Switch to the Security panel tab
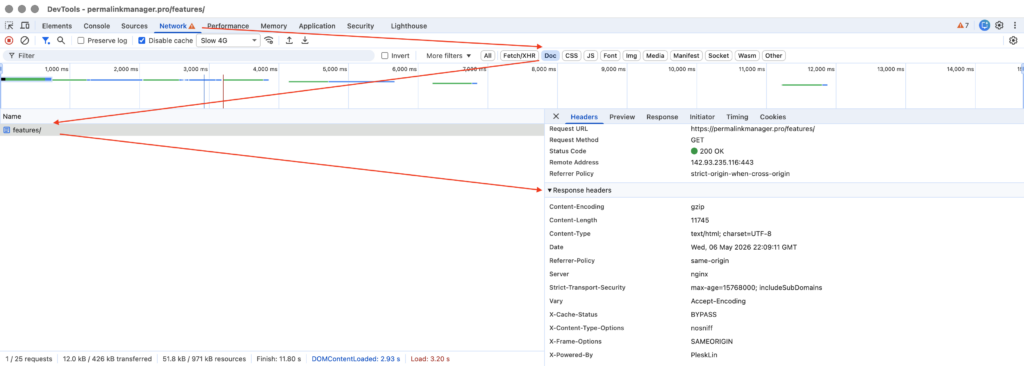The width and height of the screenshot is (1024, 366). 360,26
